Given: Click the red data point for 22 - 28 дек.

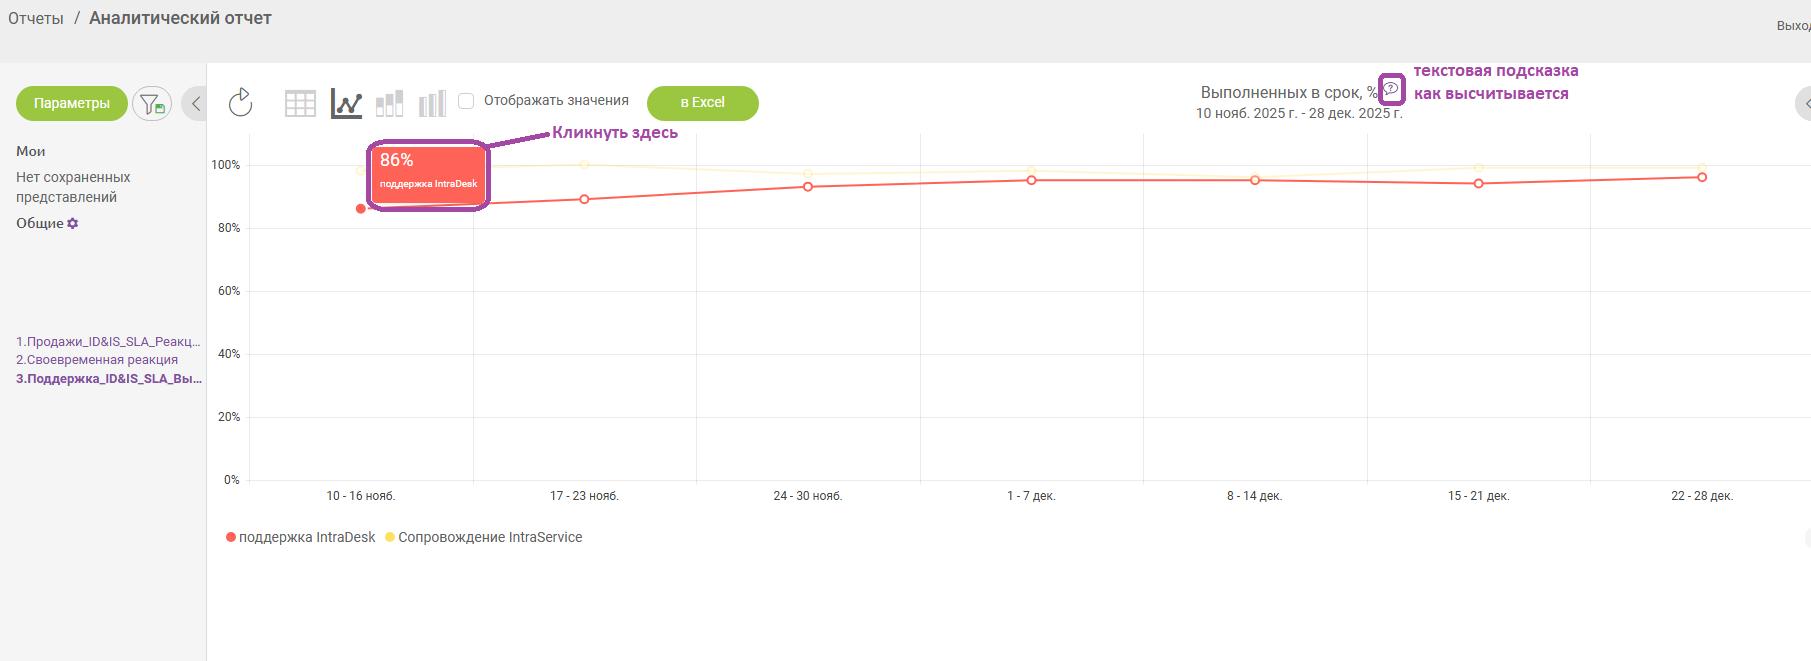Looking at the screenshot, I should [x=1702, y=177].
